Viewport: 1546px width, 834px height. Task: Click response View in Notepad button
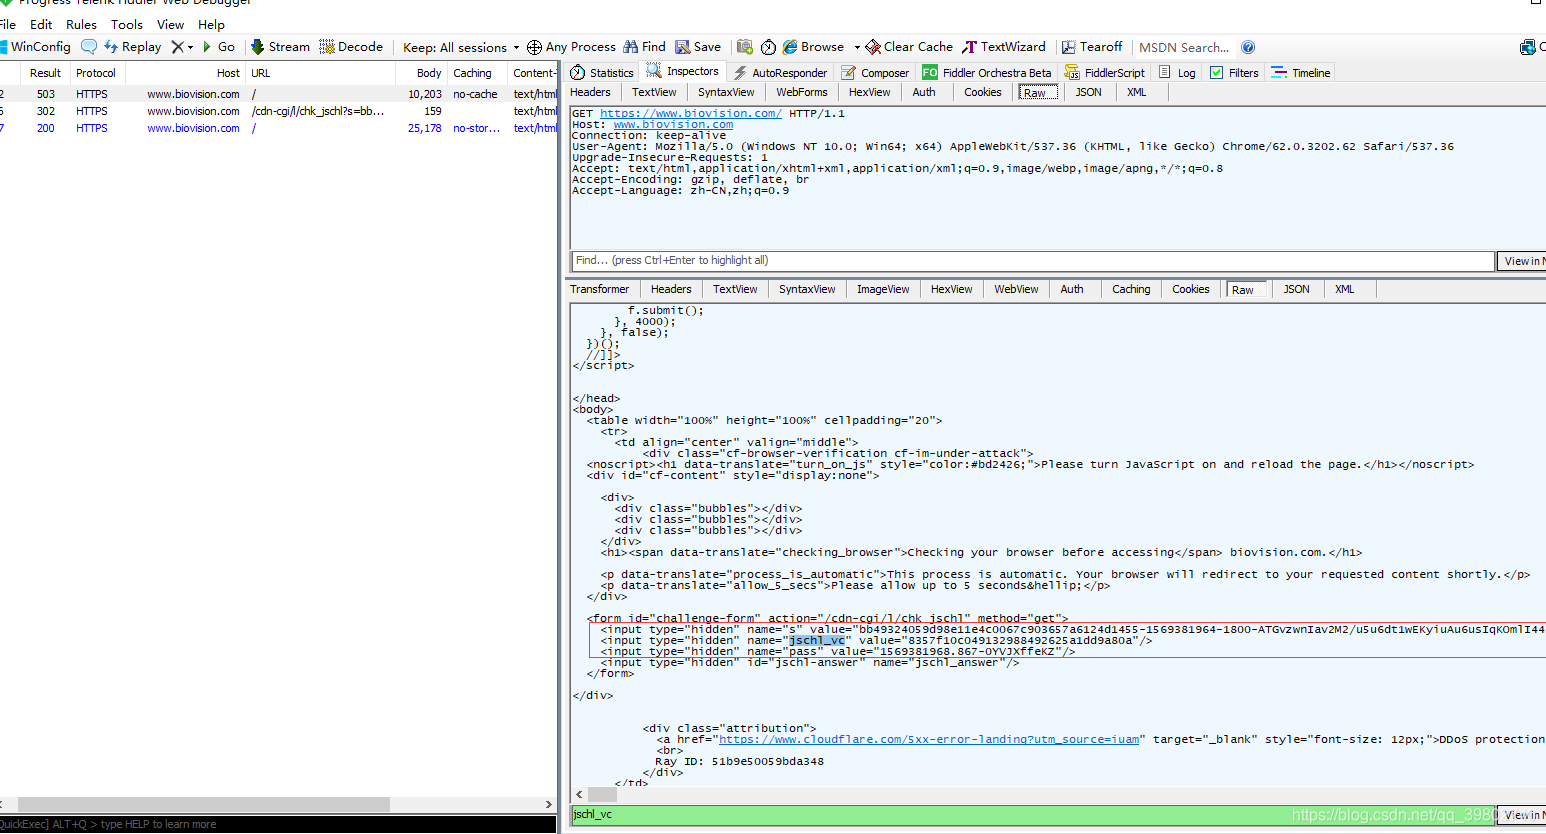pos(1521,815)
